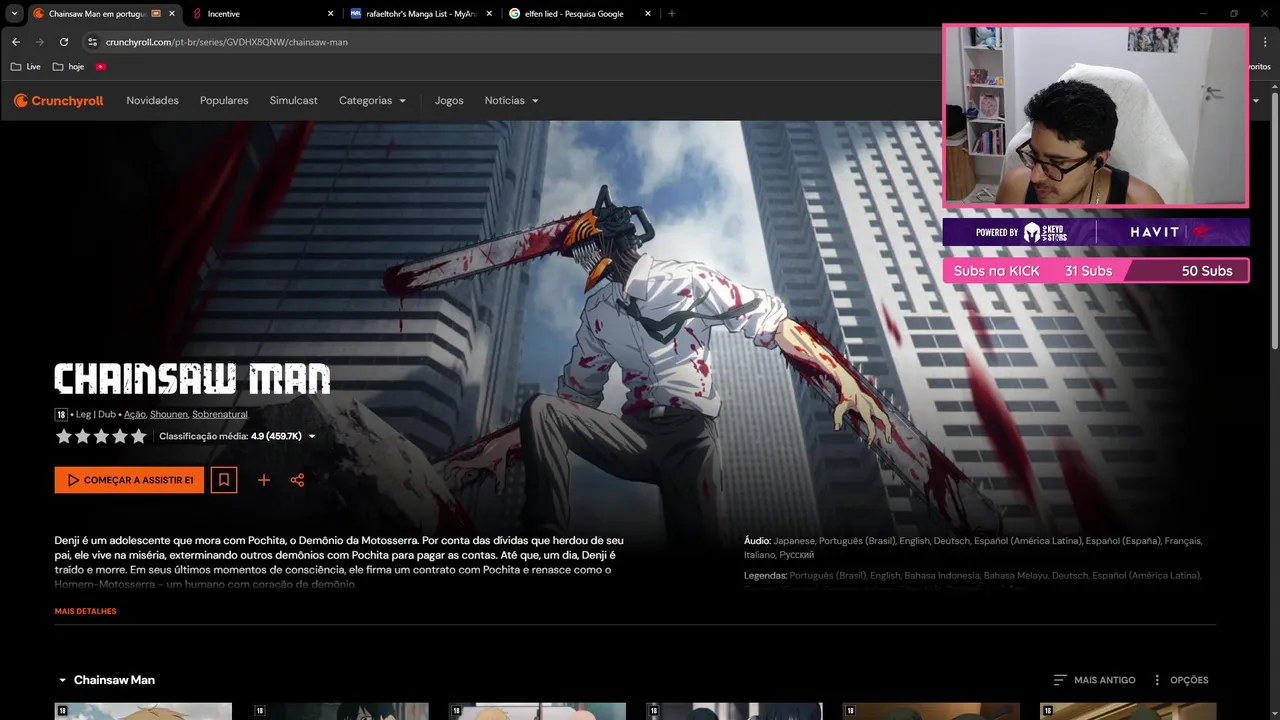Switch to the elfen lied Google tab
The image size is (1280, 720).
(x=580, y=14)
